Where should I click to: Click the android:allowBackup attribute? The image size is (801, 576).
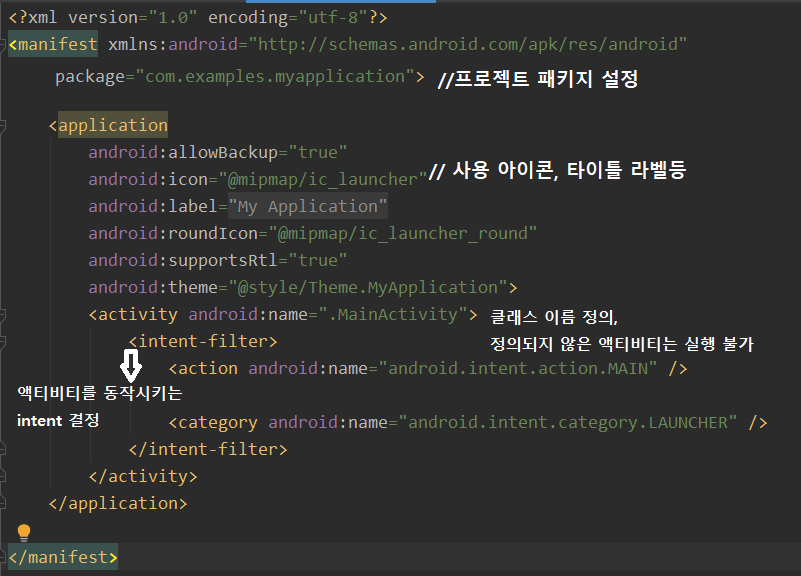[x=183, y=152]
